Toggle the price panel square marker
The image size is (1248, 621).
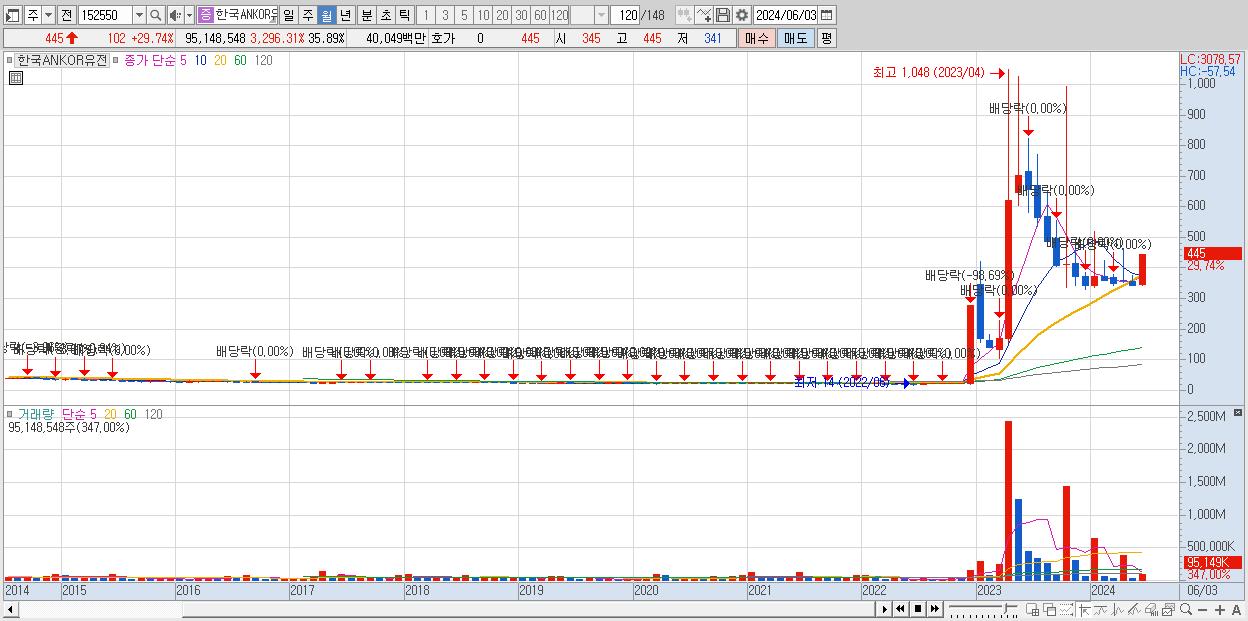[9, 60]
